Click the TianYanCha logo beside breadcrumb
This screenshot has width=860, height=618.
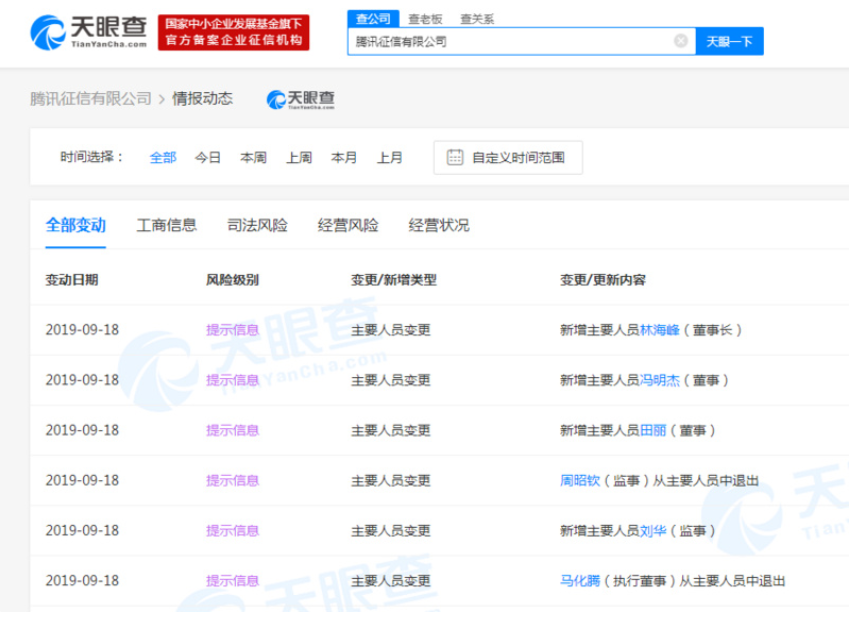coord(301,99)
